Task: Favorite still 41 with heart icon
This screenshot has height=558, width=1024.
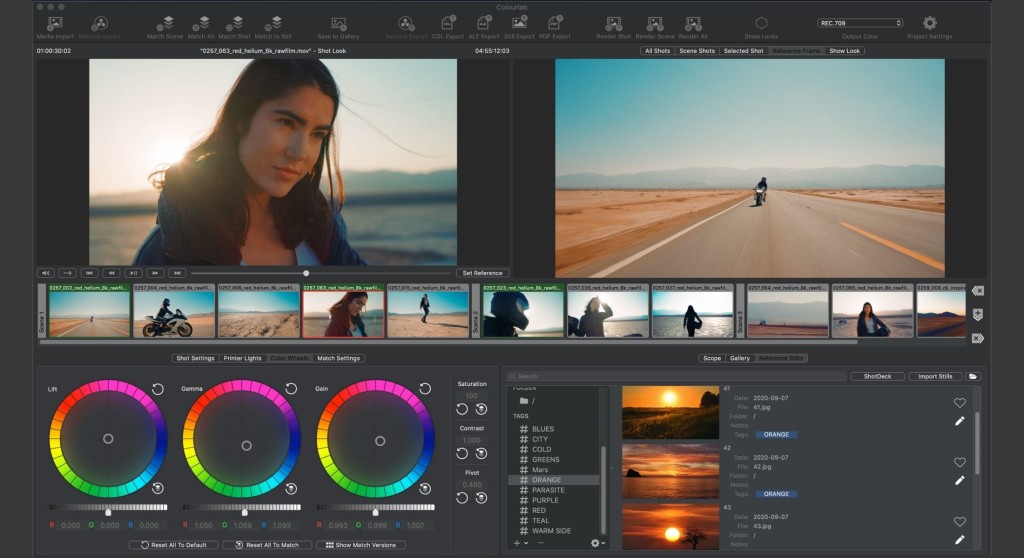Action: [x=960, y=403]
